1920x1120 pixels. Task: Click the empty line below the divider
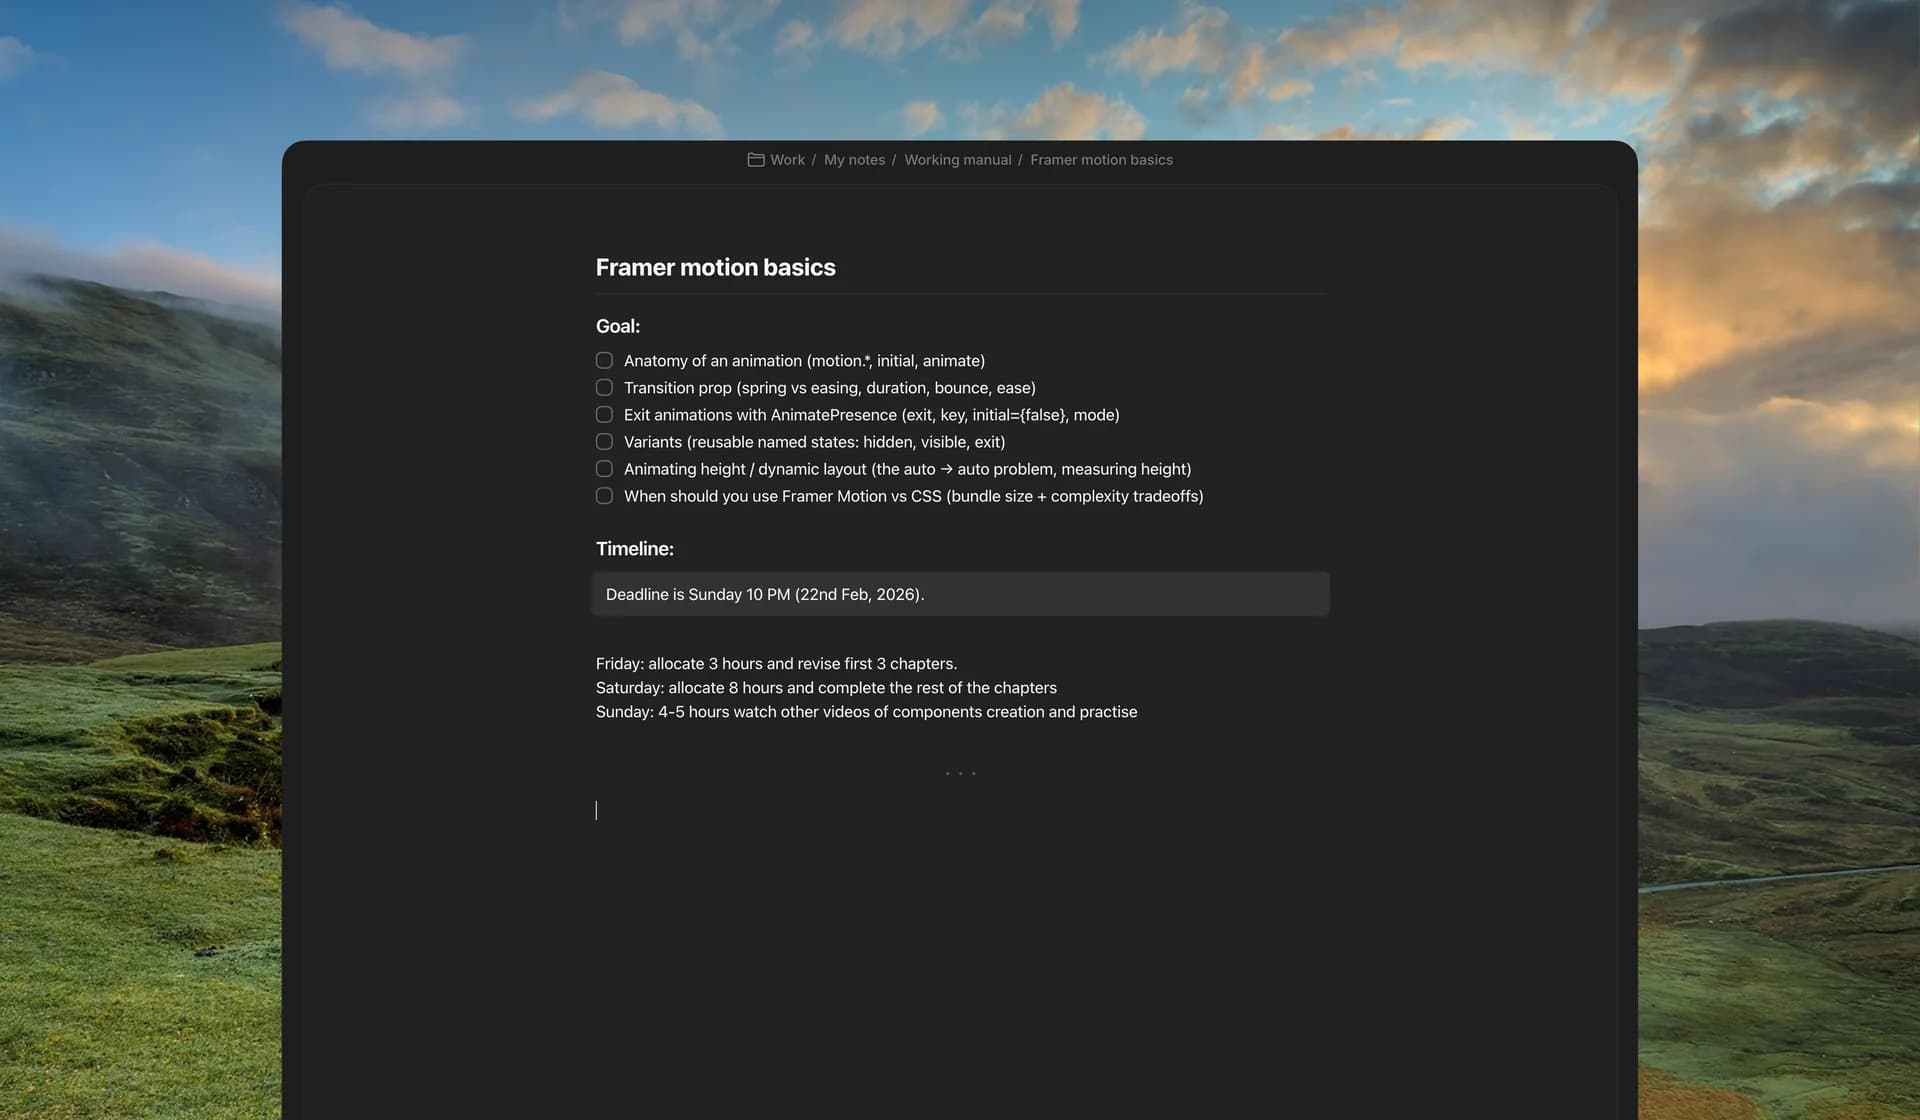960,810
